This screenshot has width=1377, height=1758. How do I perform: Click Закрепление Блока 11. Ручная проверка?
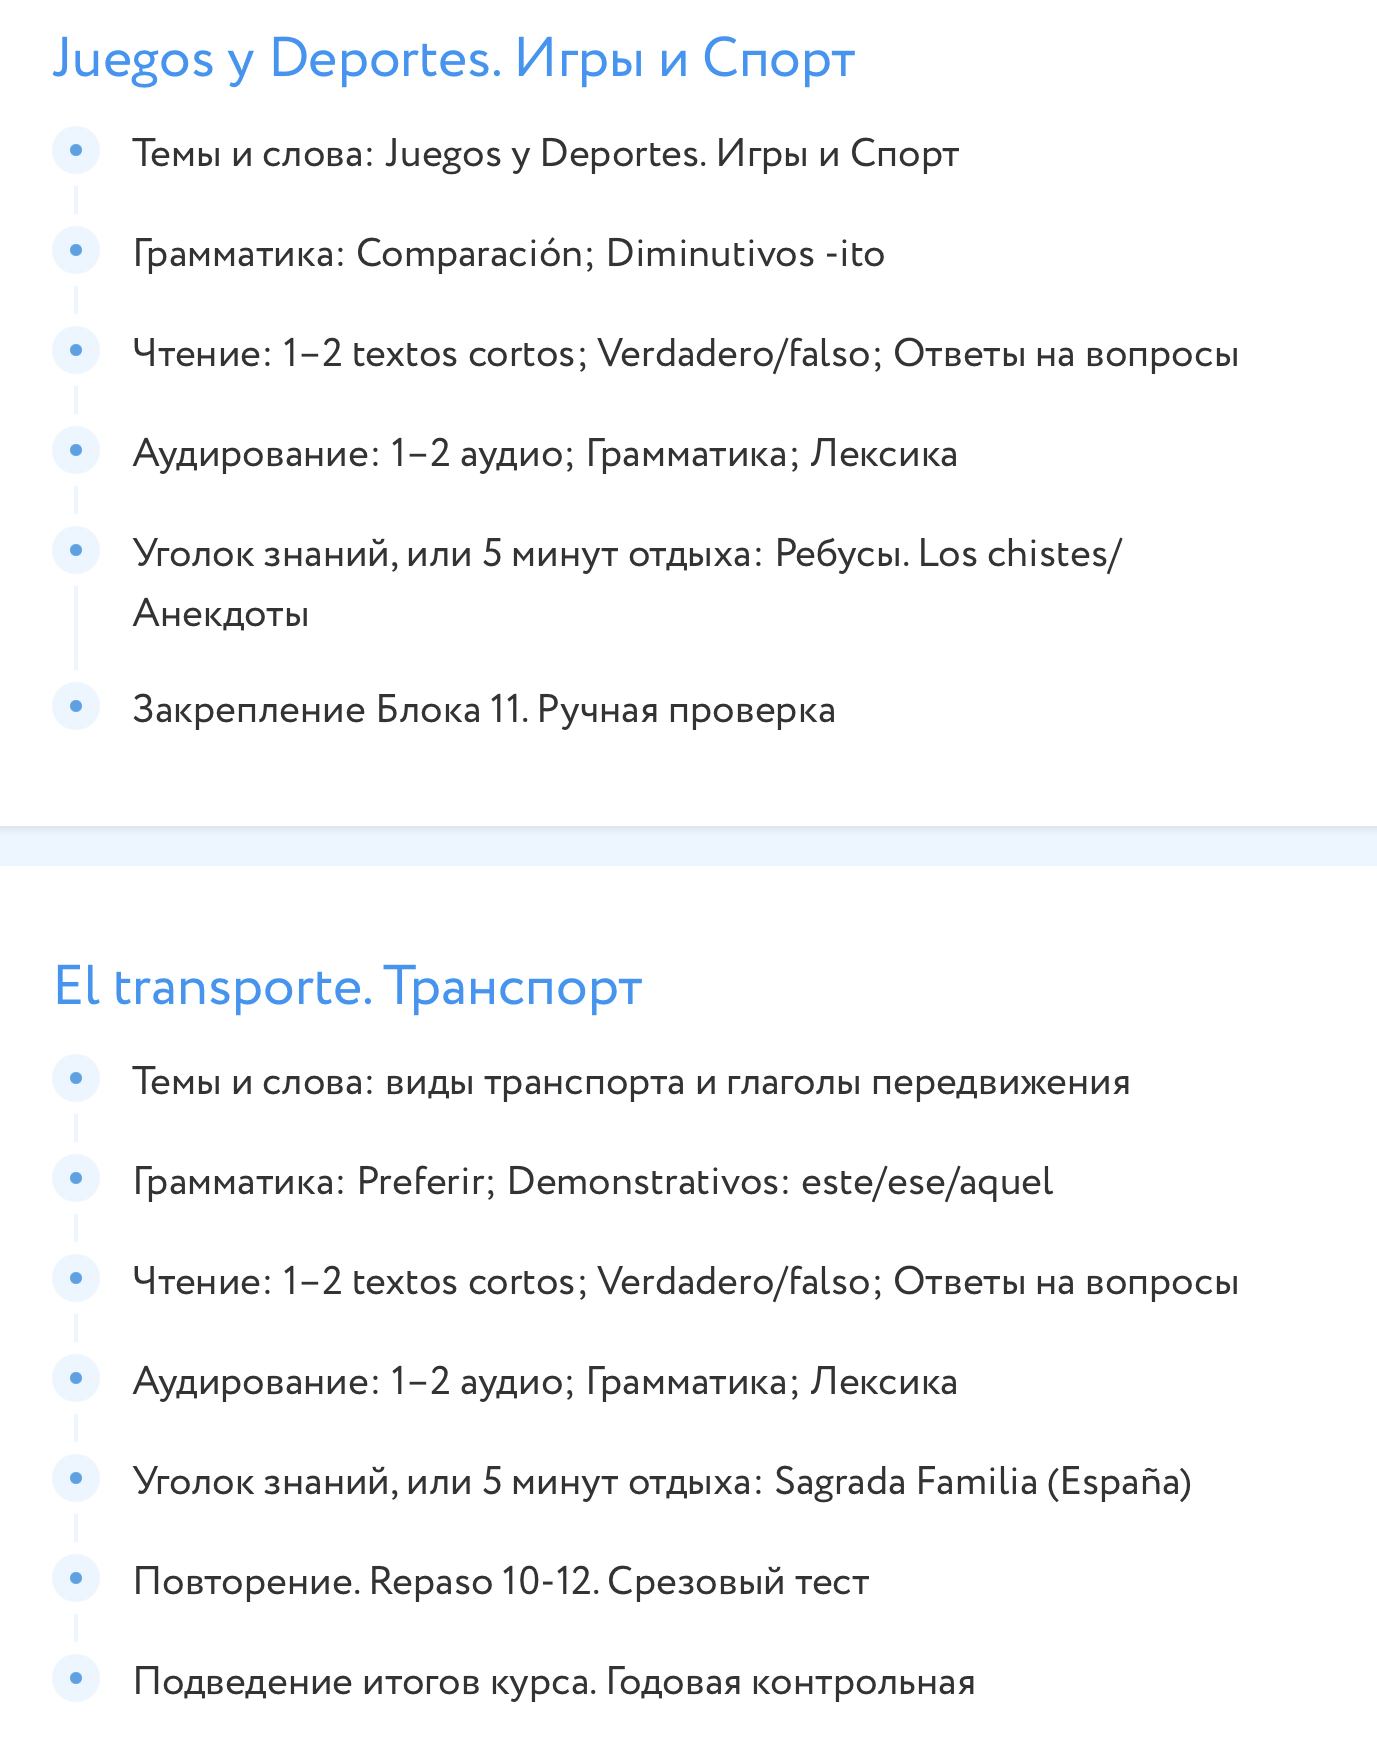point(484,710)
